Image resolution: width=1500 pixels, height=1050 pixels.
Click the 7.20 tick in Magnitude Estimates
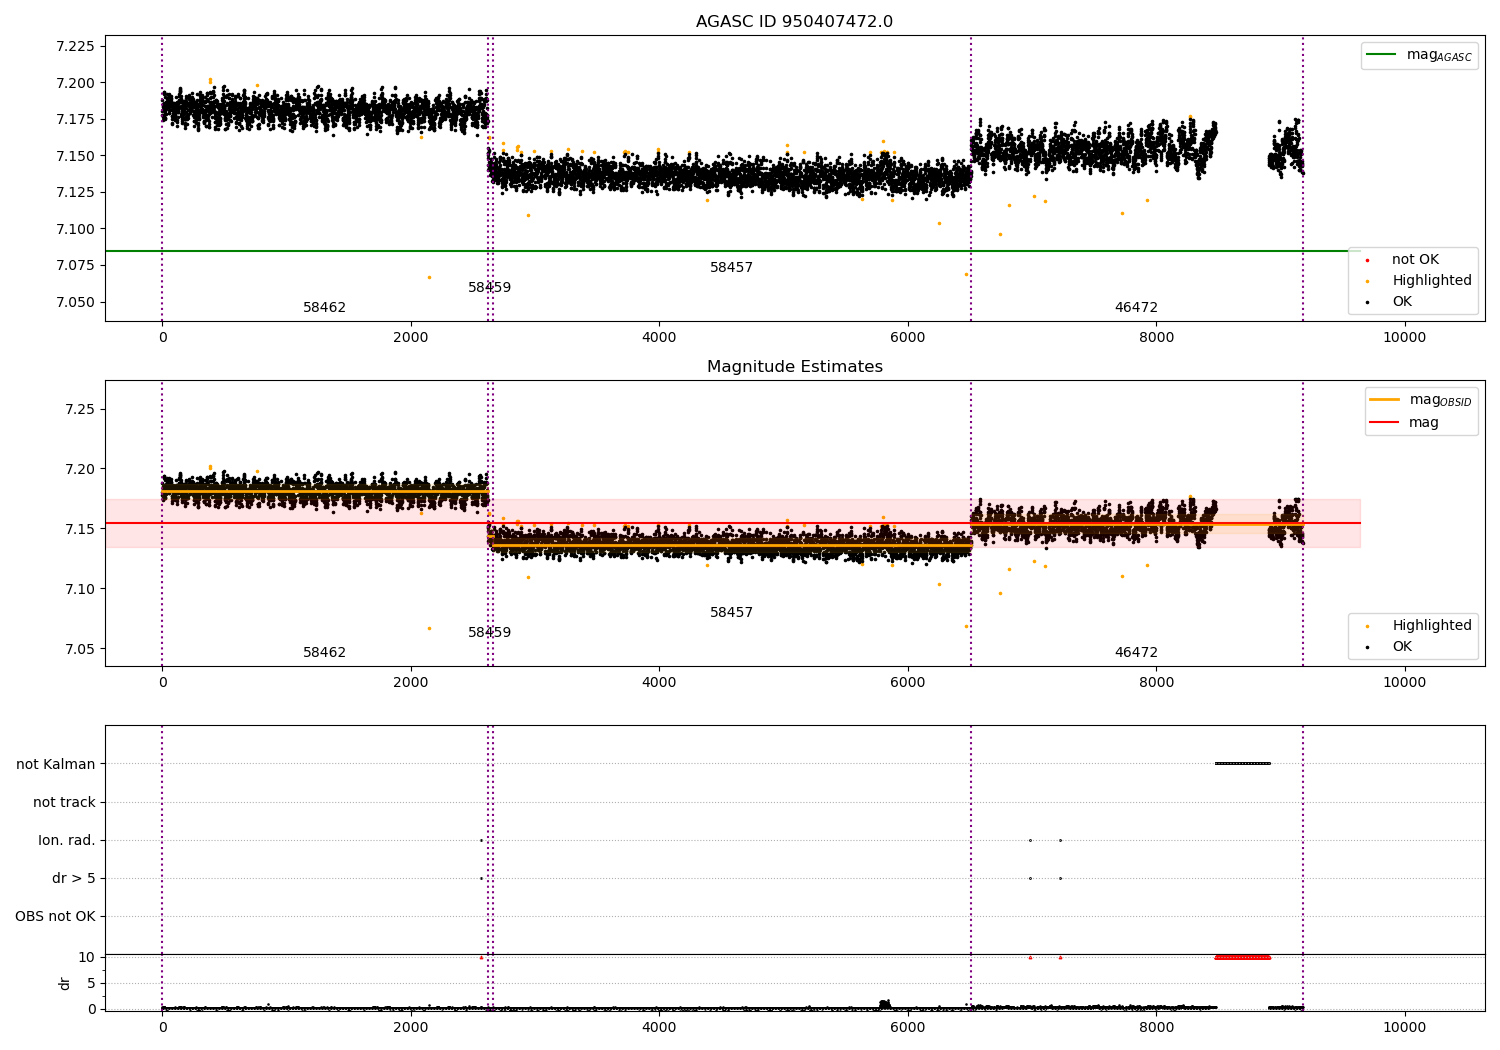tap(79, 470)
